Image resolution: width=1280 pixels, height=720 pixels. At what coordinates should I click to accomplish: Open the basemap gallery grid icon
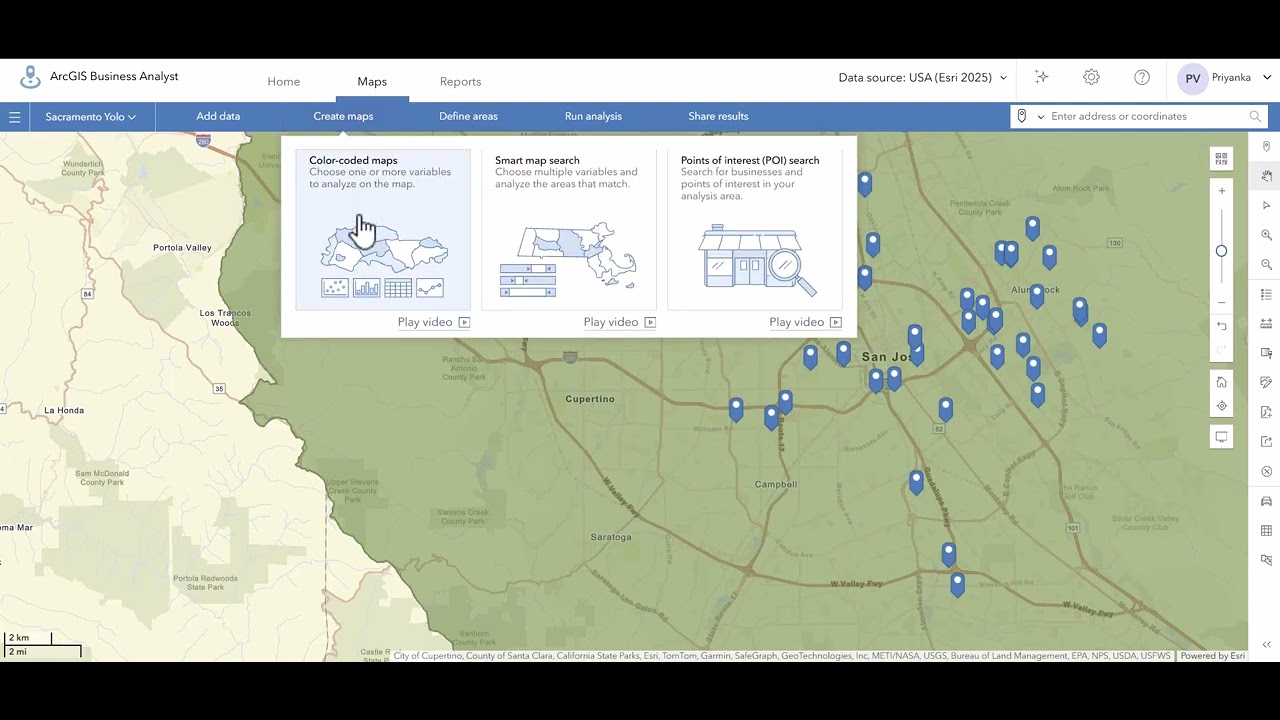tap(1221, 158)
